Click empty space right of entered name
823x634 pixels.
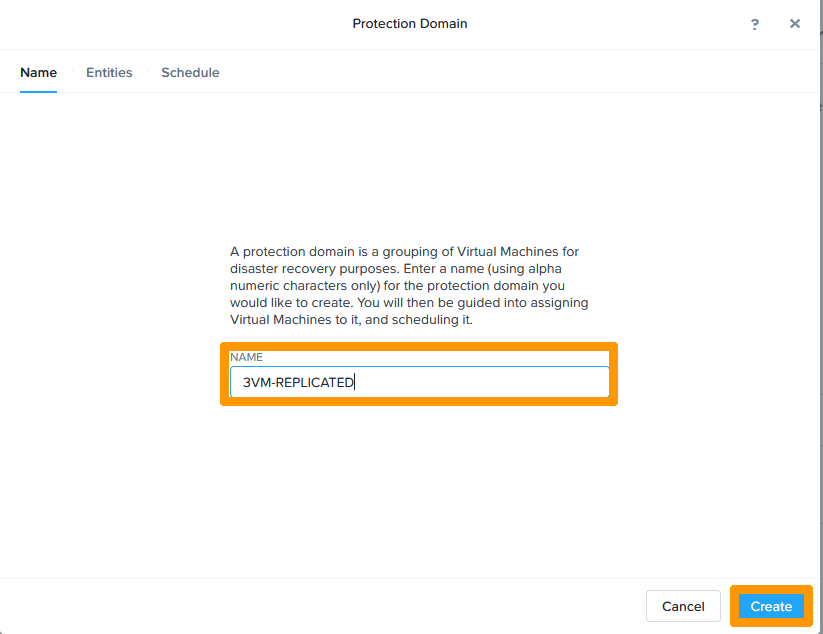[x=480, y=382]
